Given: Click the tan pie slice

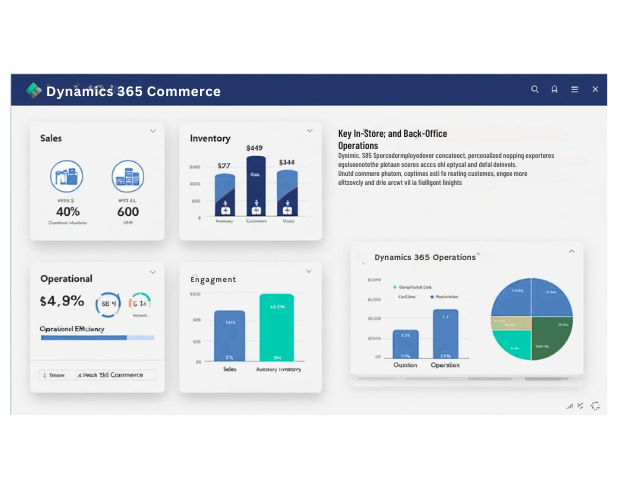Looking at the screenshot, I should click(x=511, y=323).
